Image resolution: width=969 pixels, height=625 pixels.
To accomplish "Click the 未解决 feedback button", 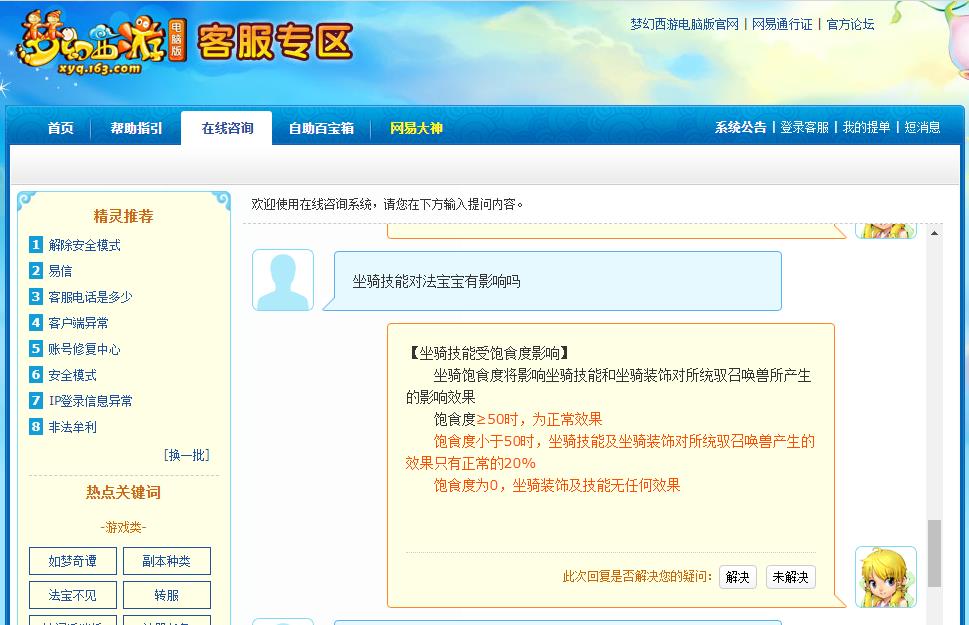I will pos(789,577).
